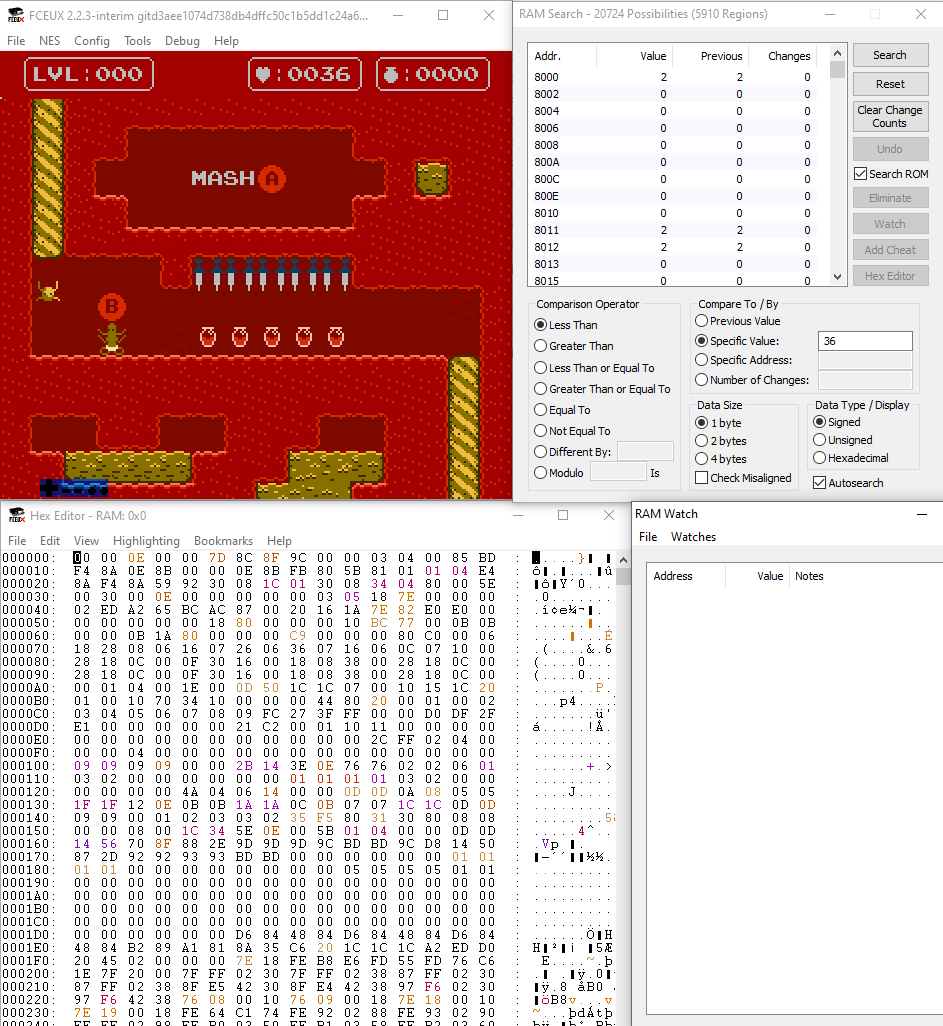Open the FCEUX Help menu
This screenshot has width=943, height=1026.
click(226, 41)
